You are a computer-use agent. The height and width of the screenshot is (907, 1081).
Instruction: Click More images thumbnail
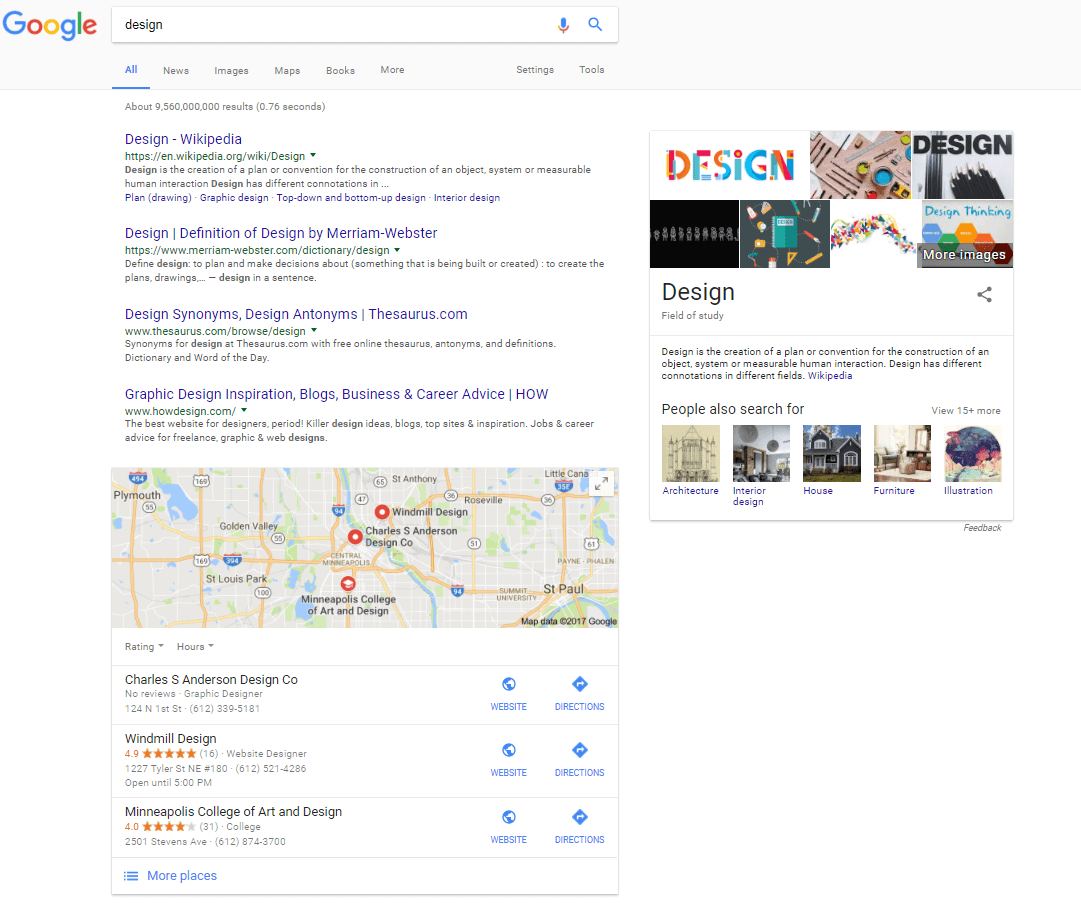[967, 234]
